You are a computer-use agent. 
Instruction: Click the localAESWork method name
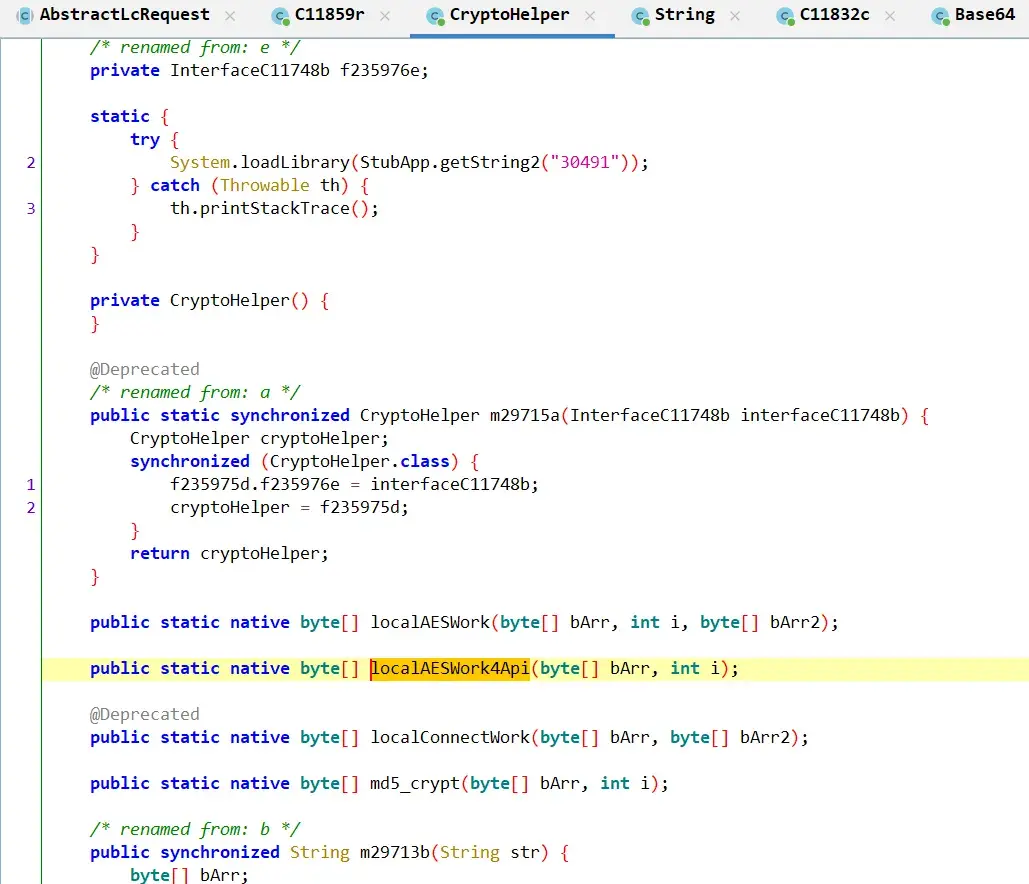pos(430,622)
